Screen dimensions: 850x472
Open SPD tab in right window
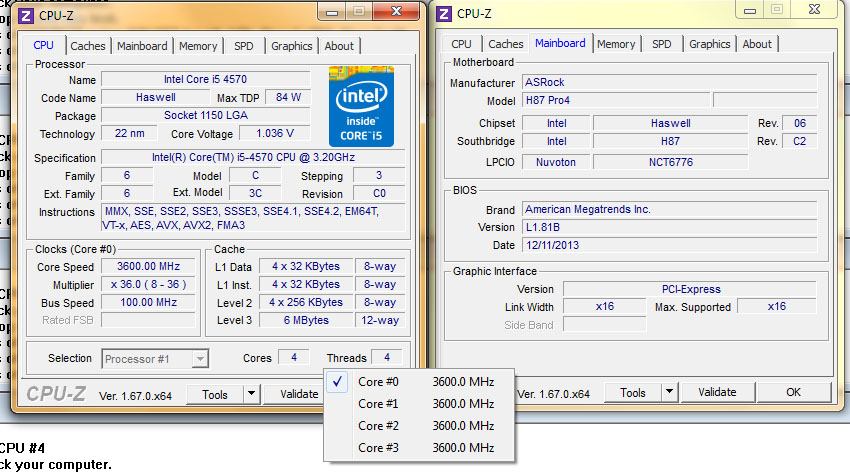pyautogui.click(x=661, y=44)
